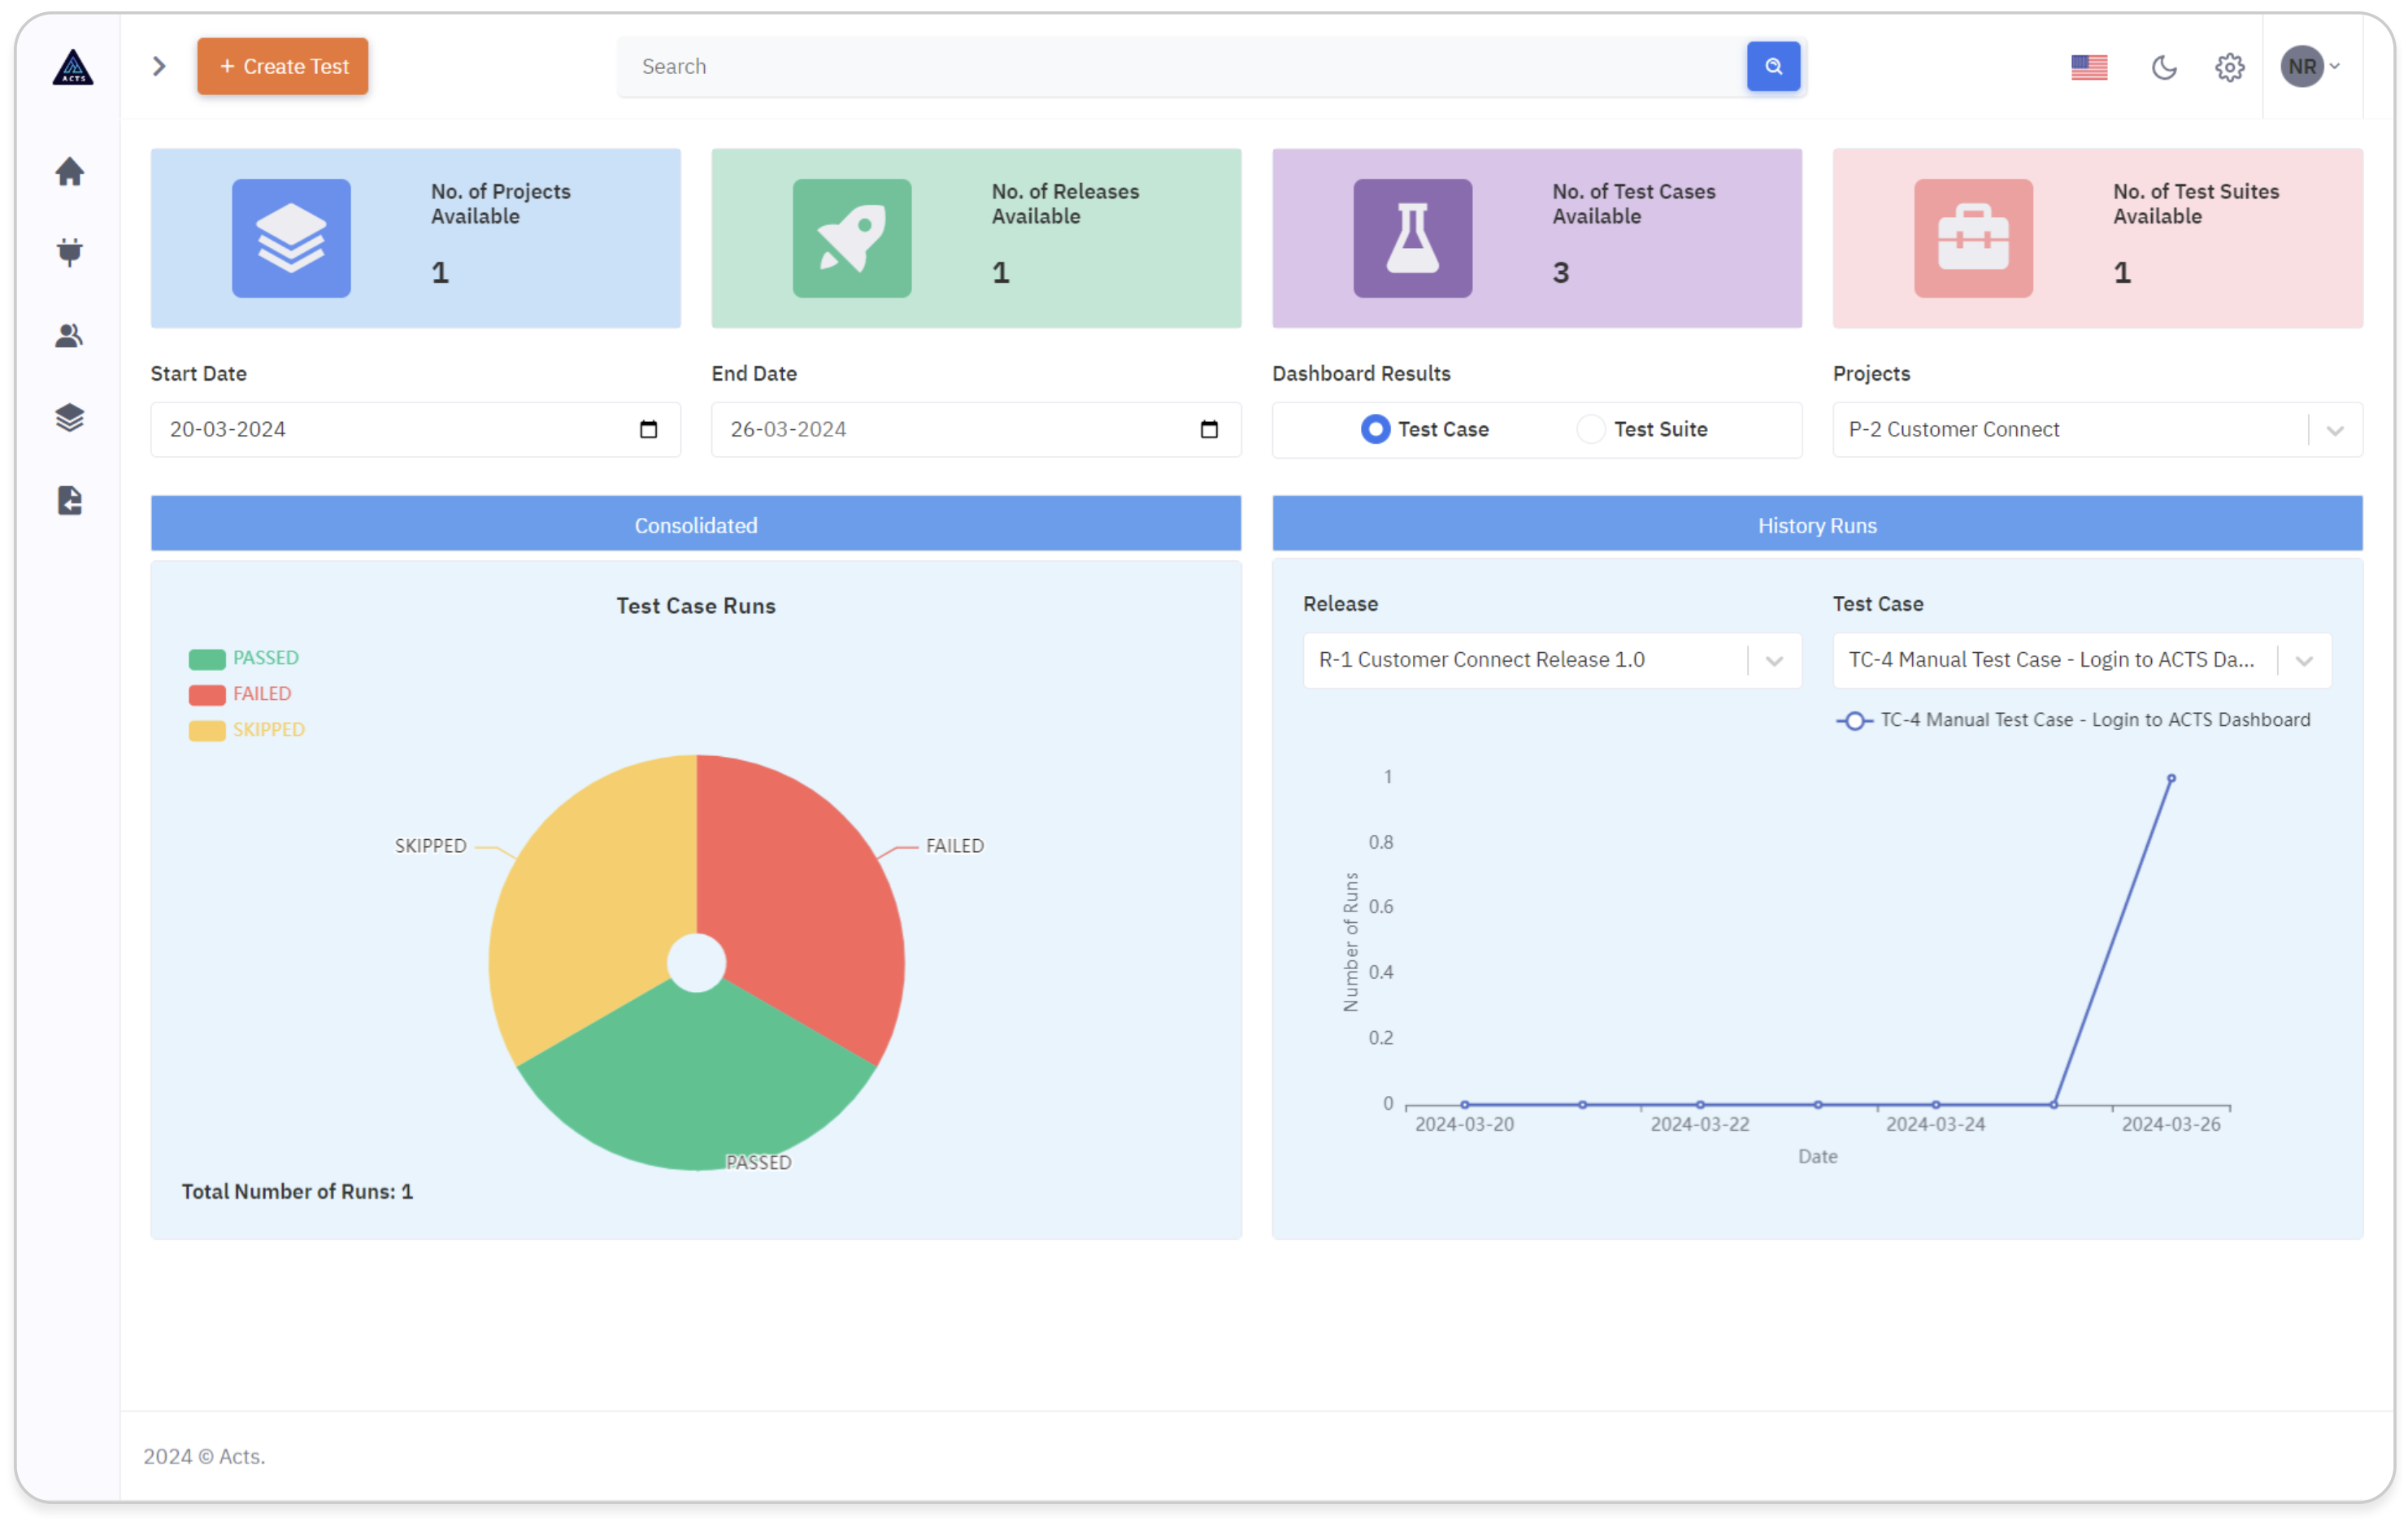Focus the Search input field
Image resolution: width=2408 pixels, height=1522 pixels.
(1182, 66)
